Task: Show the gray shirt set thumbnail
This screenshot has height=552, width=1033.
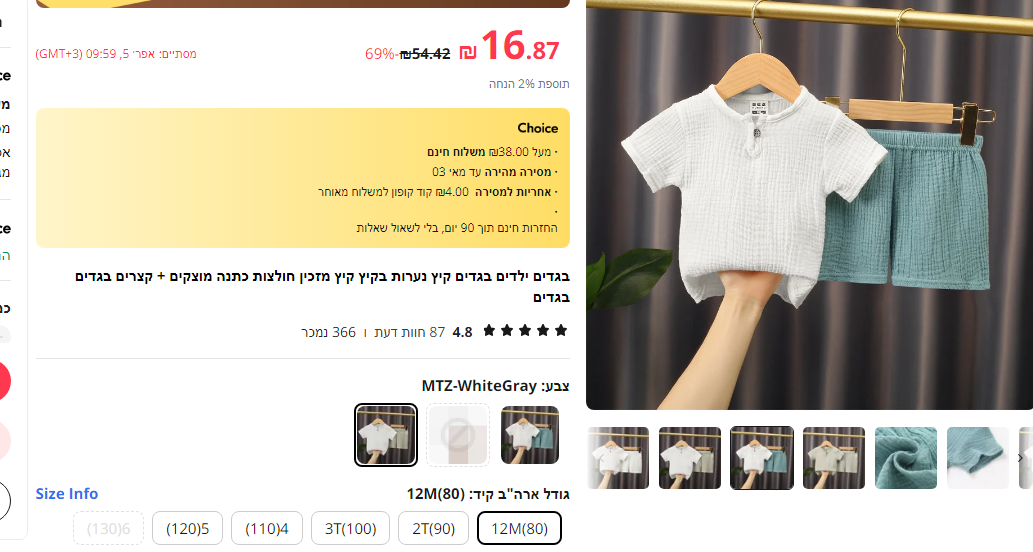Action: [x=833, y=458]
